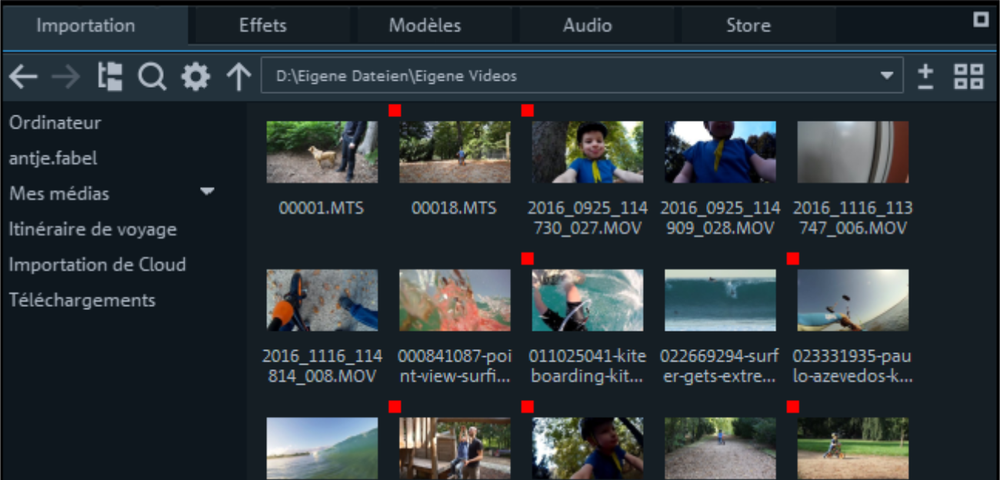
Task: Expand the Mes médias dropdown arrow
Action: 208,192
